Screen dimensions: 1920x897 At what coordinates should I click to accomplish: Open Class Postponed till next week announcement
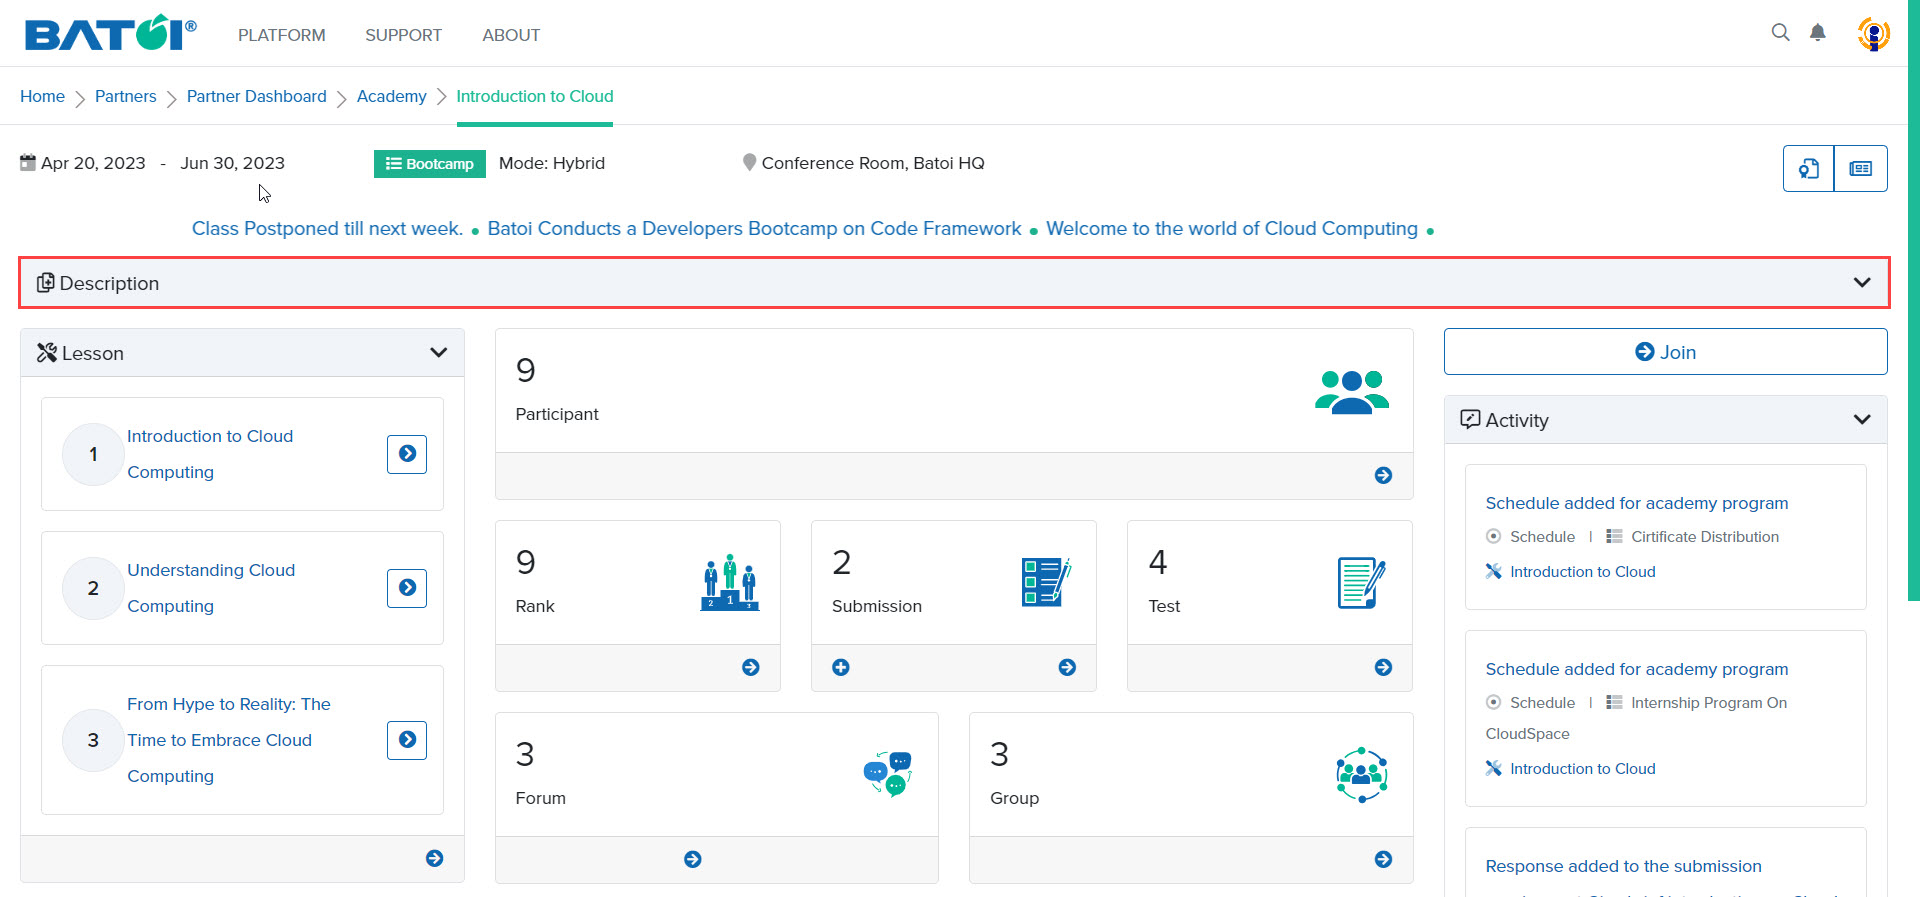pos(327,228)
